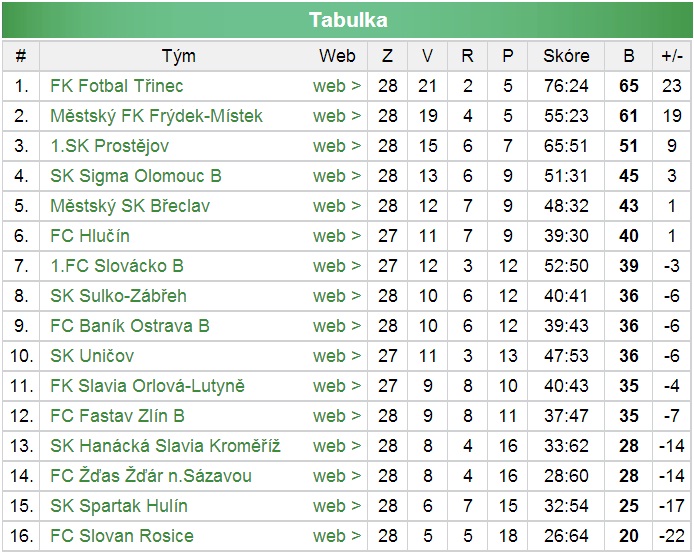Image resolution: width=694 pixels, height=554 pixels.
Task: Open FK Fotbal Třinec team link
Action: click(x=116, y=86)
